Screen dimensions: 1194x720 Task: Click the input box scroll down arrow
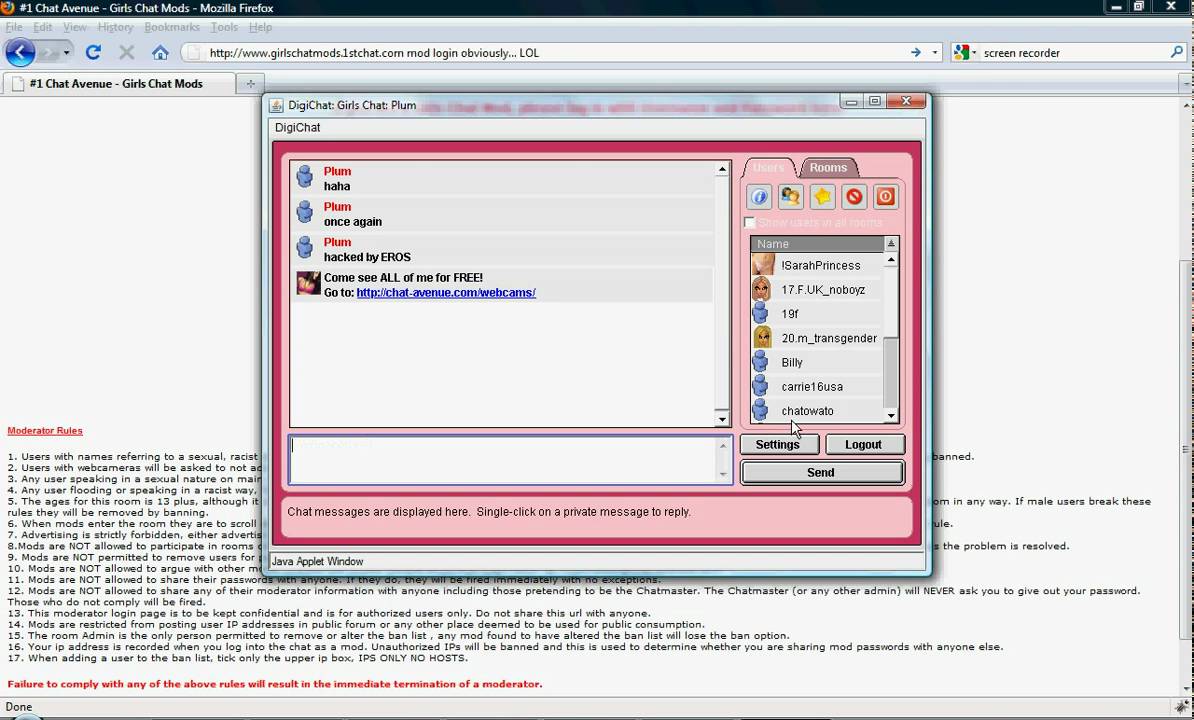click(x=723, y=474)
